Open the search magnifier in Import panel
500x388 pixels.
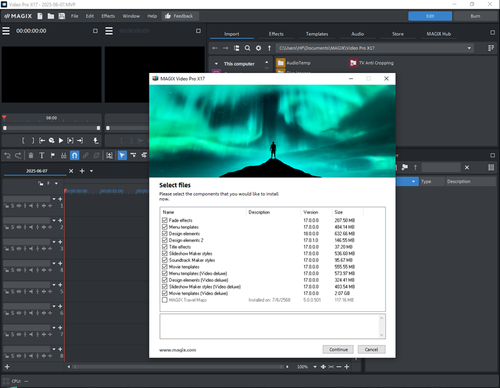coord(247,48)
